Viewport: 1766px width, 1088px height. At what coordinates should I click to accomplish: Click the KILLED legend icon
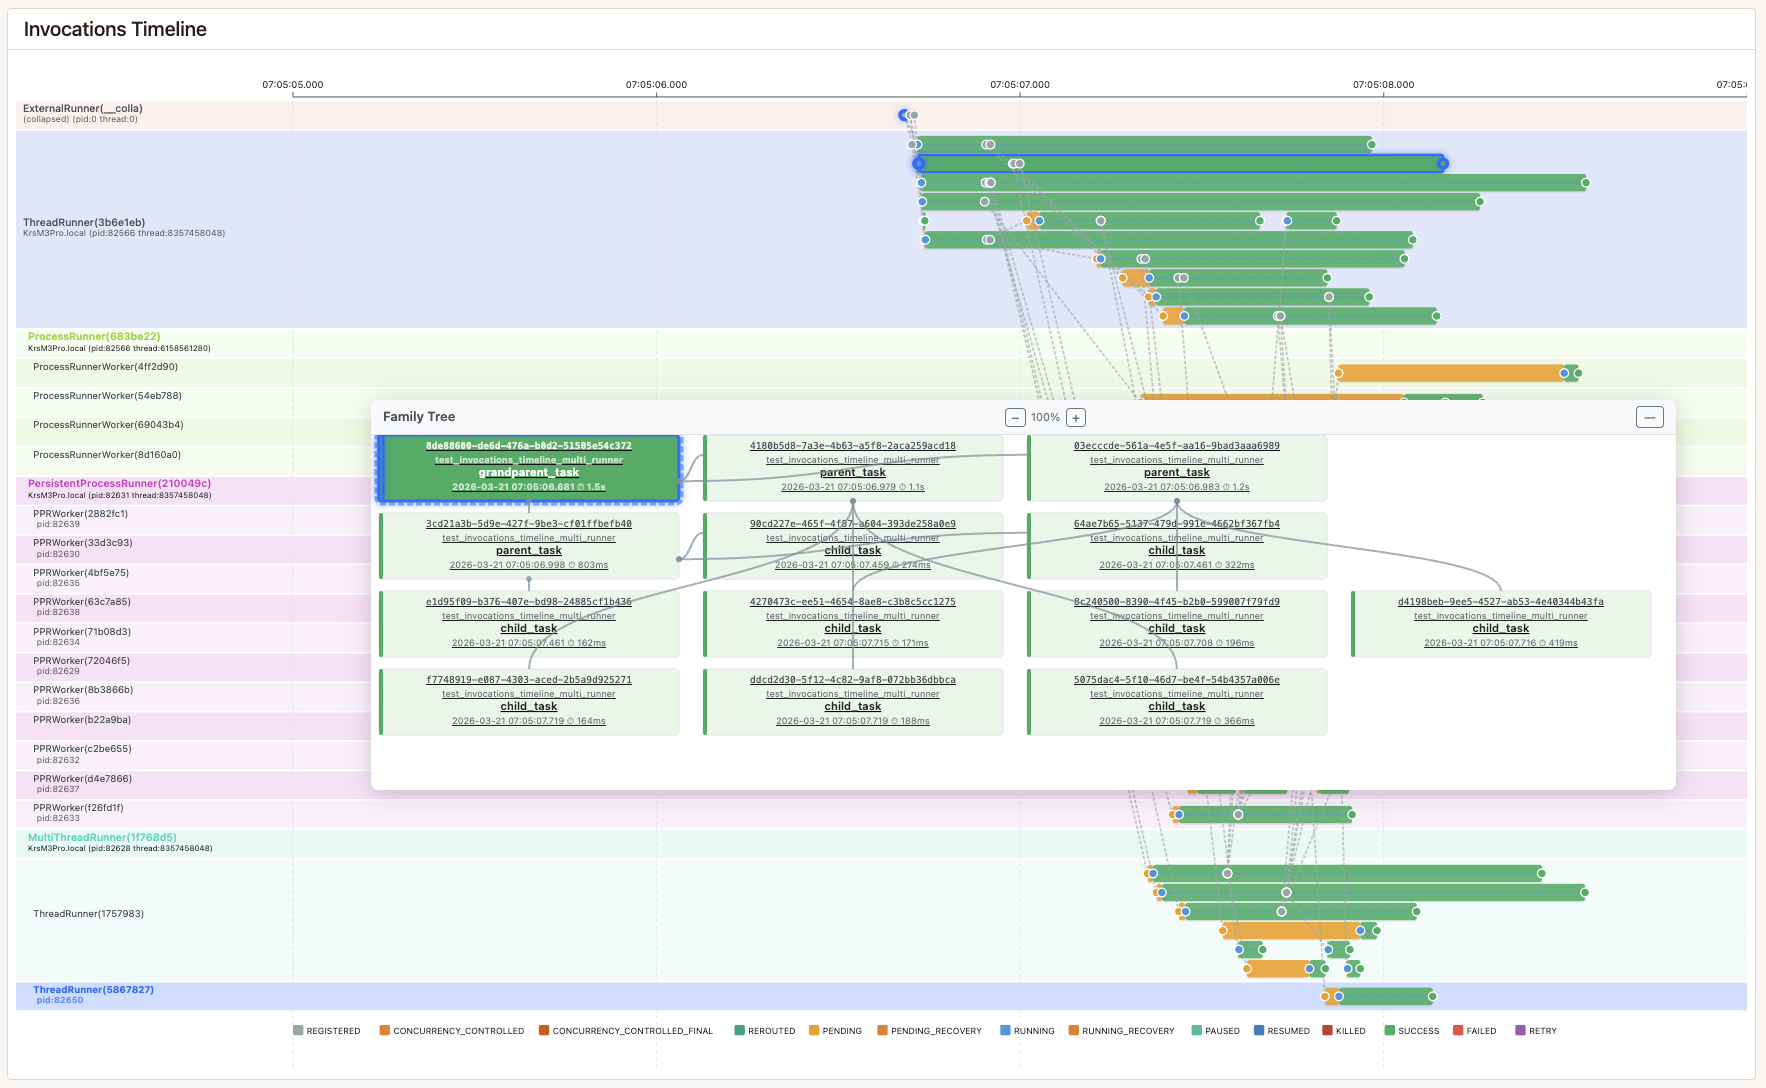tap(1325, 1030)
